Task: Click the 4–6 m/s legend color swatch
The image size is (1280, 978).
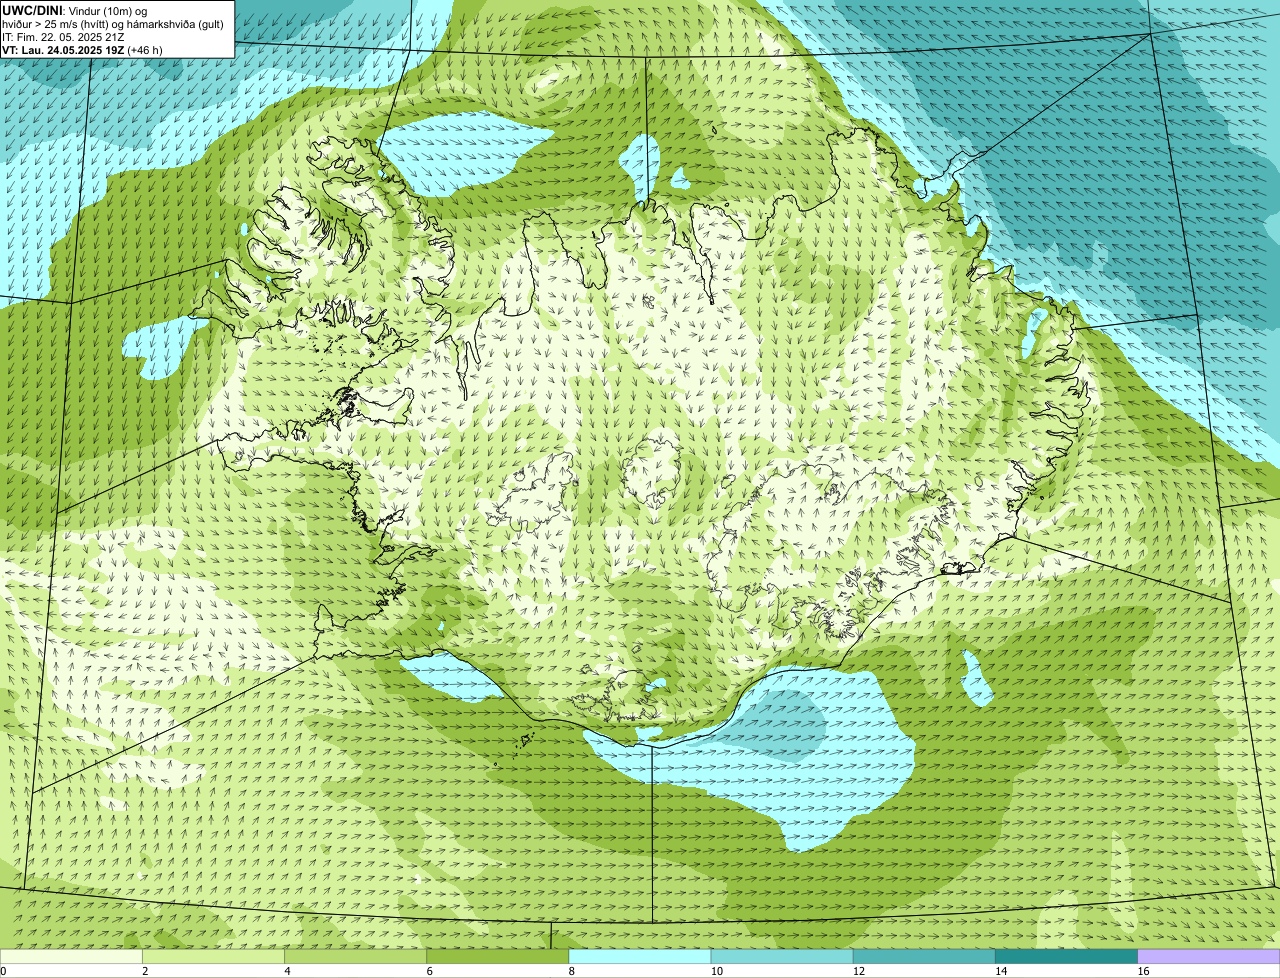Action: [356, 956]
